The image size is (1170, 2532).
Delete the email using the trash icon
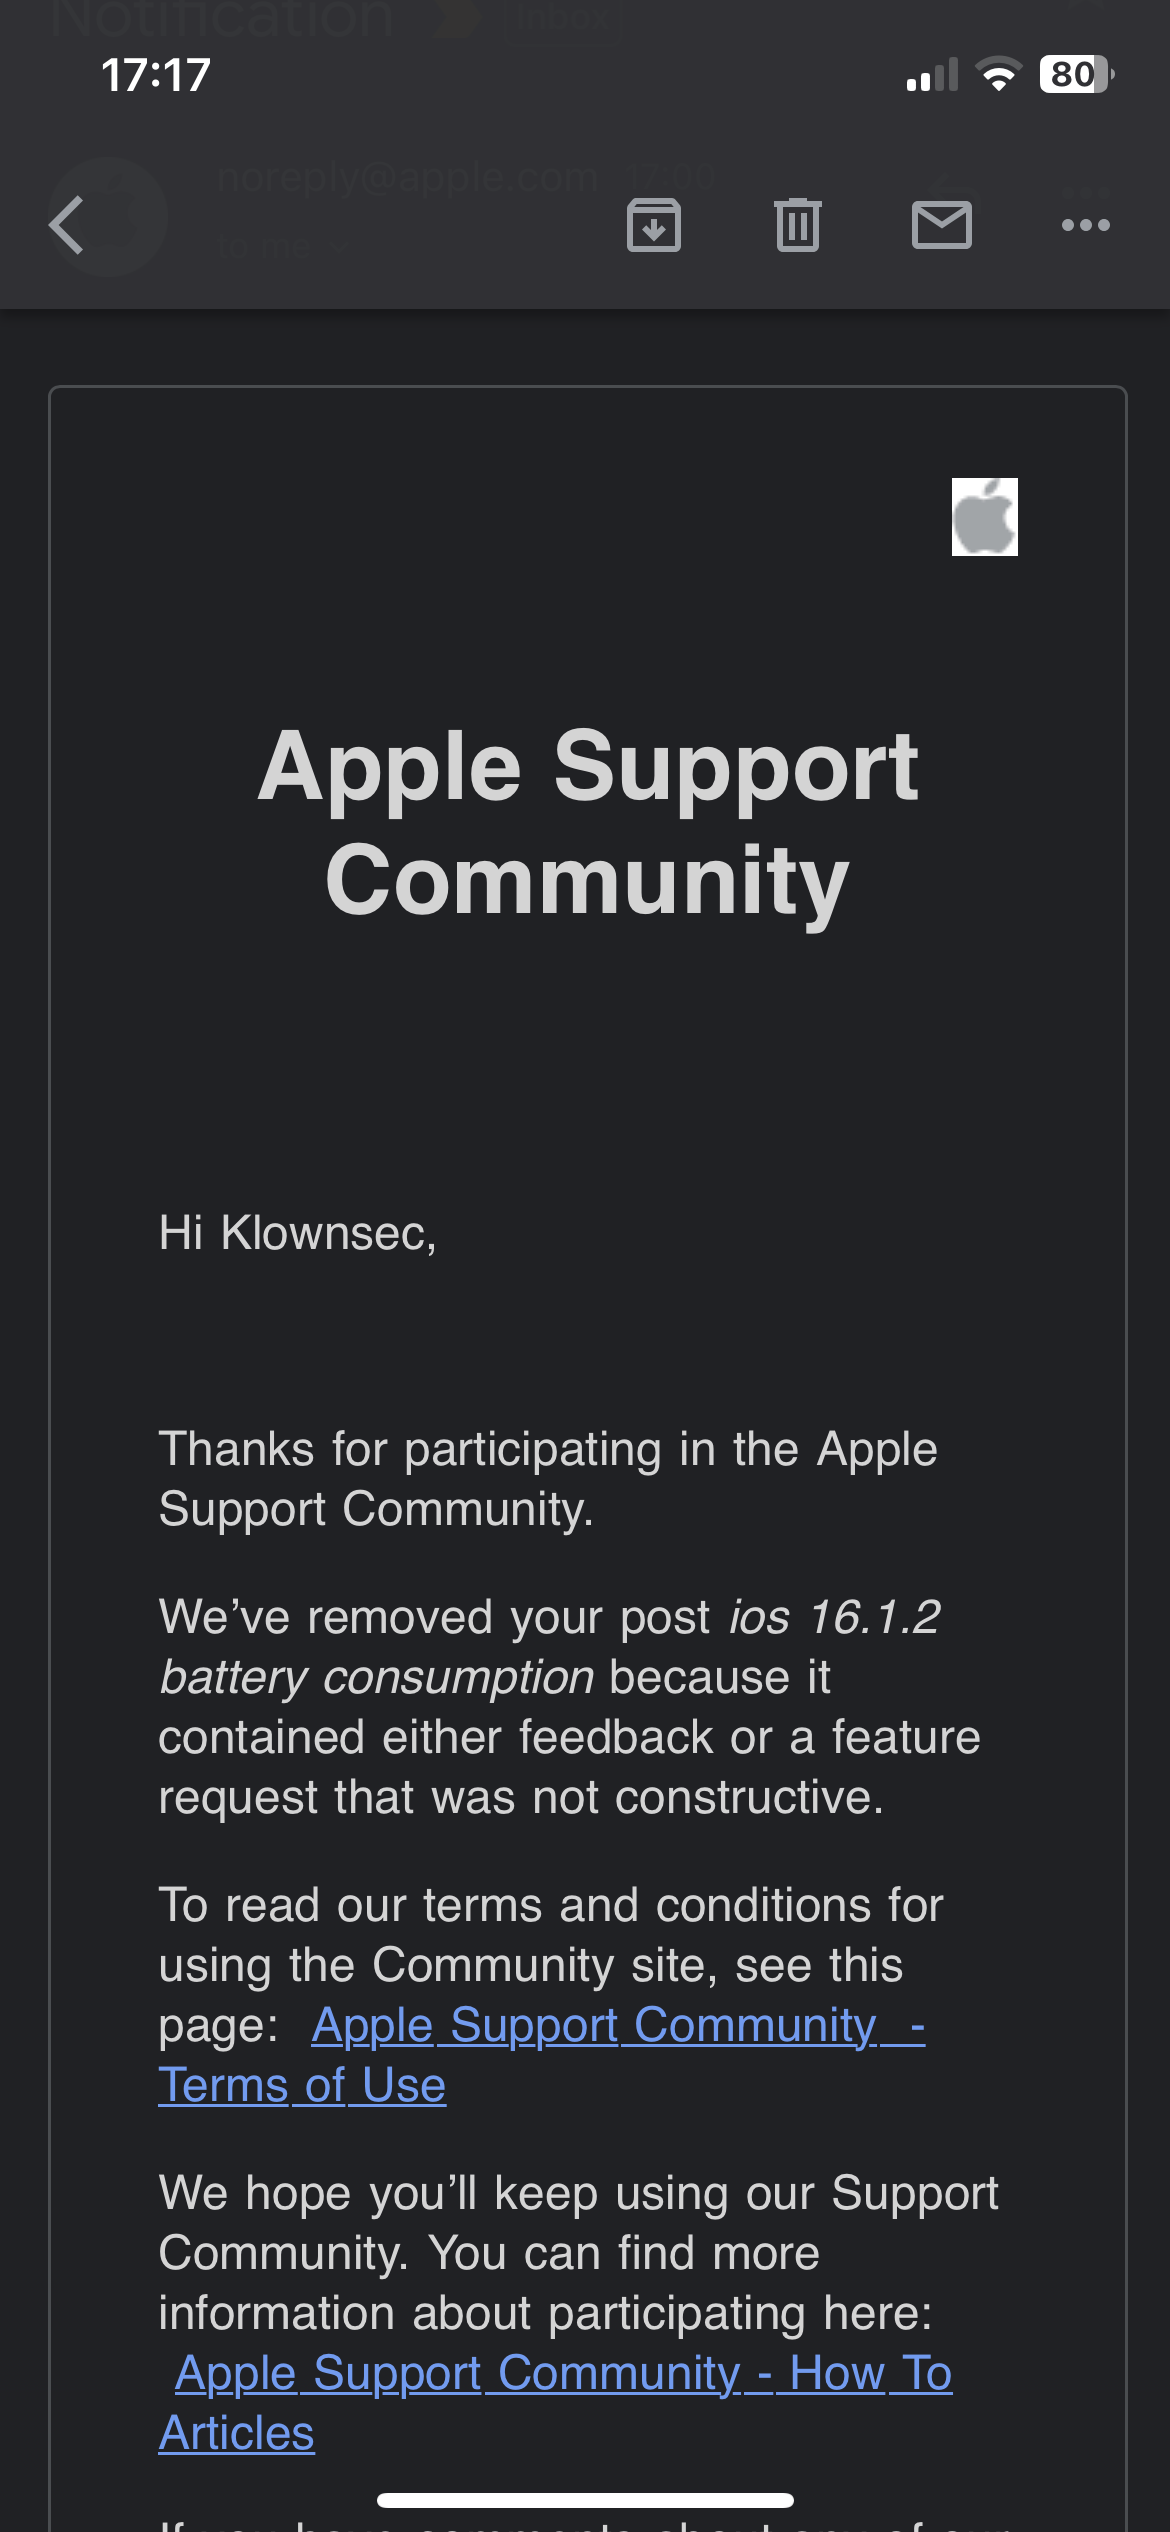(x=798, y=224)
